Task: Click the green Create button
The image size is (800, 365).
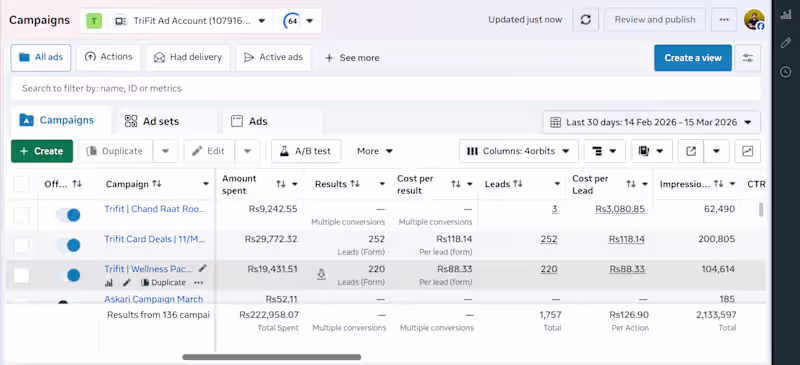Action: point(42,151)
